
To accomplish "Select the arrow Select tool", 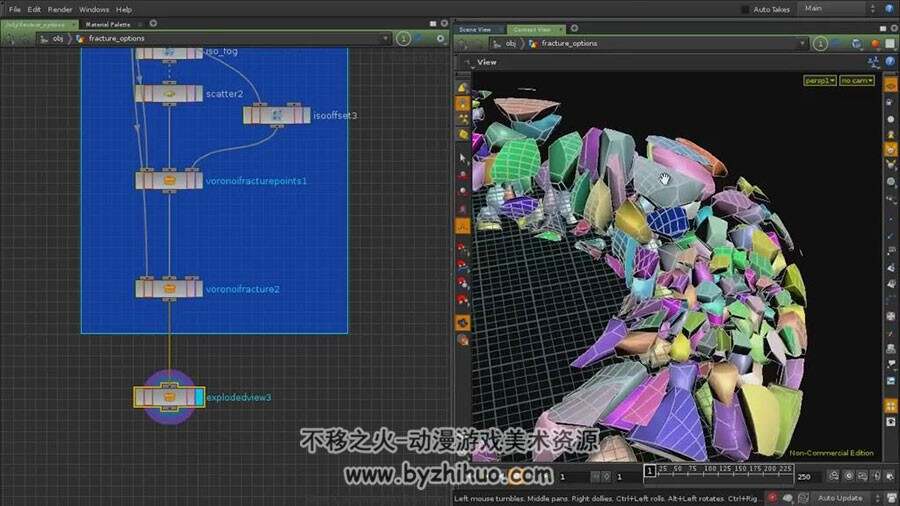I will [463, 158].
